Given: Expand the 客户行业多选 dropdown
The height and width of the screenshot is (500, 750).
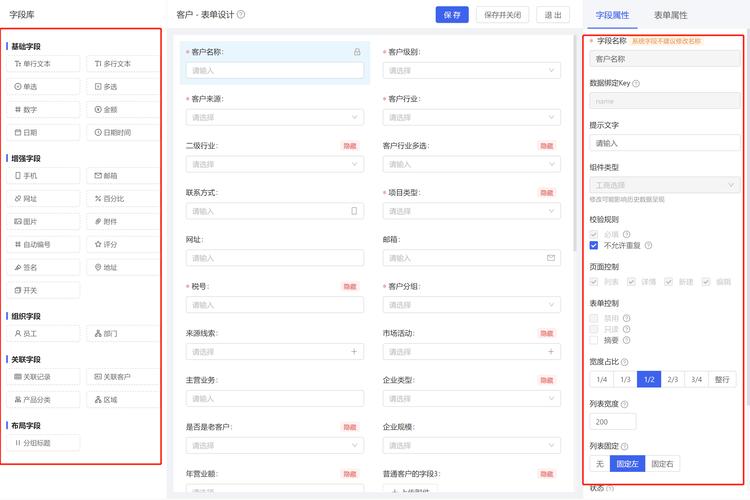Looking at the screenshot, I should click(472, 164).
